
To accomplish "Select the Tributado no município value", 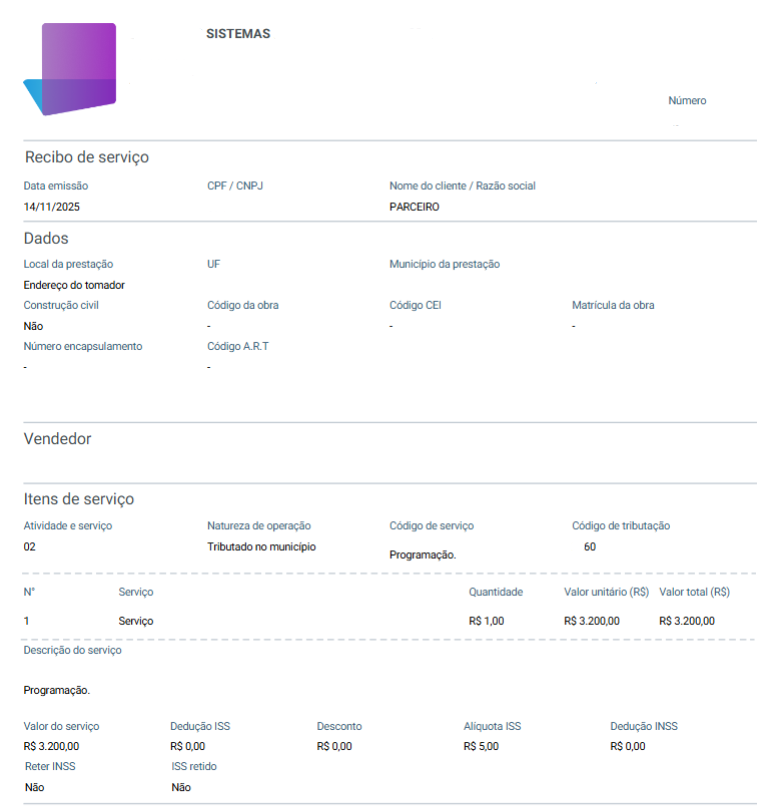I will [261, 547].
